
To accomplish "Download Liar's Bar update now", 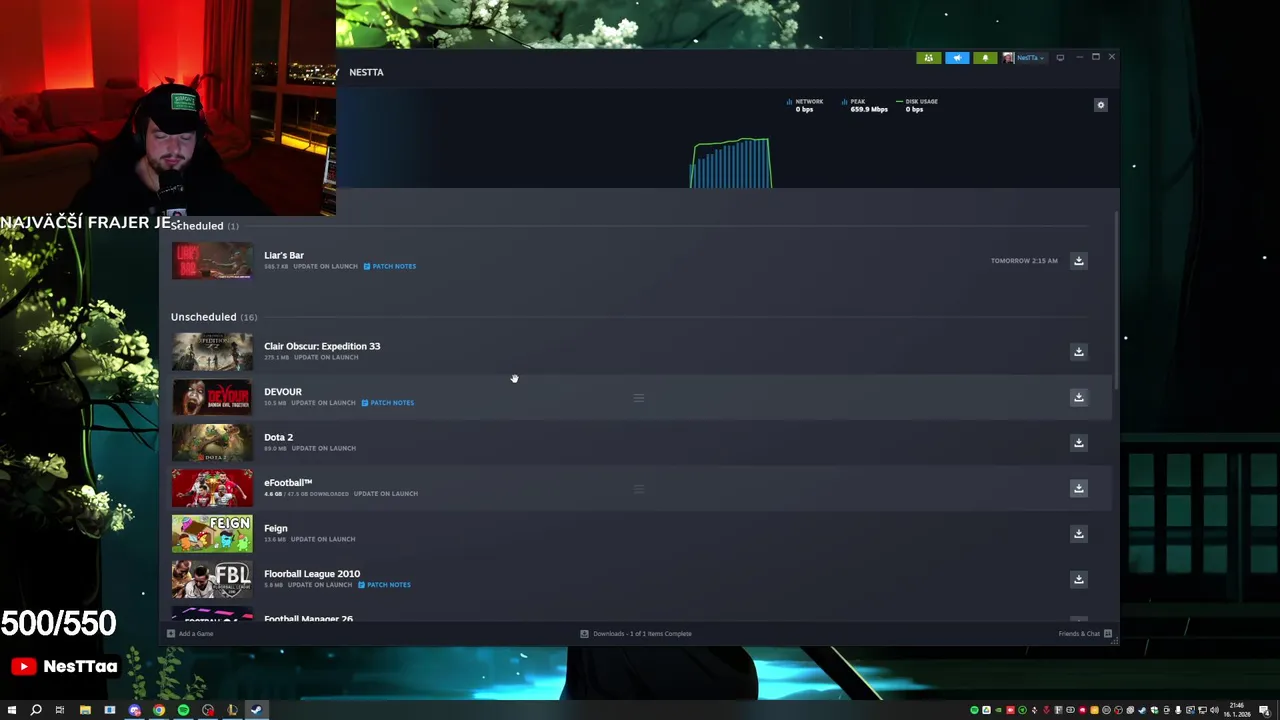I will tap(1078, 261).
